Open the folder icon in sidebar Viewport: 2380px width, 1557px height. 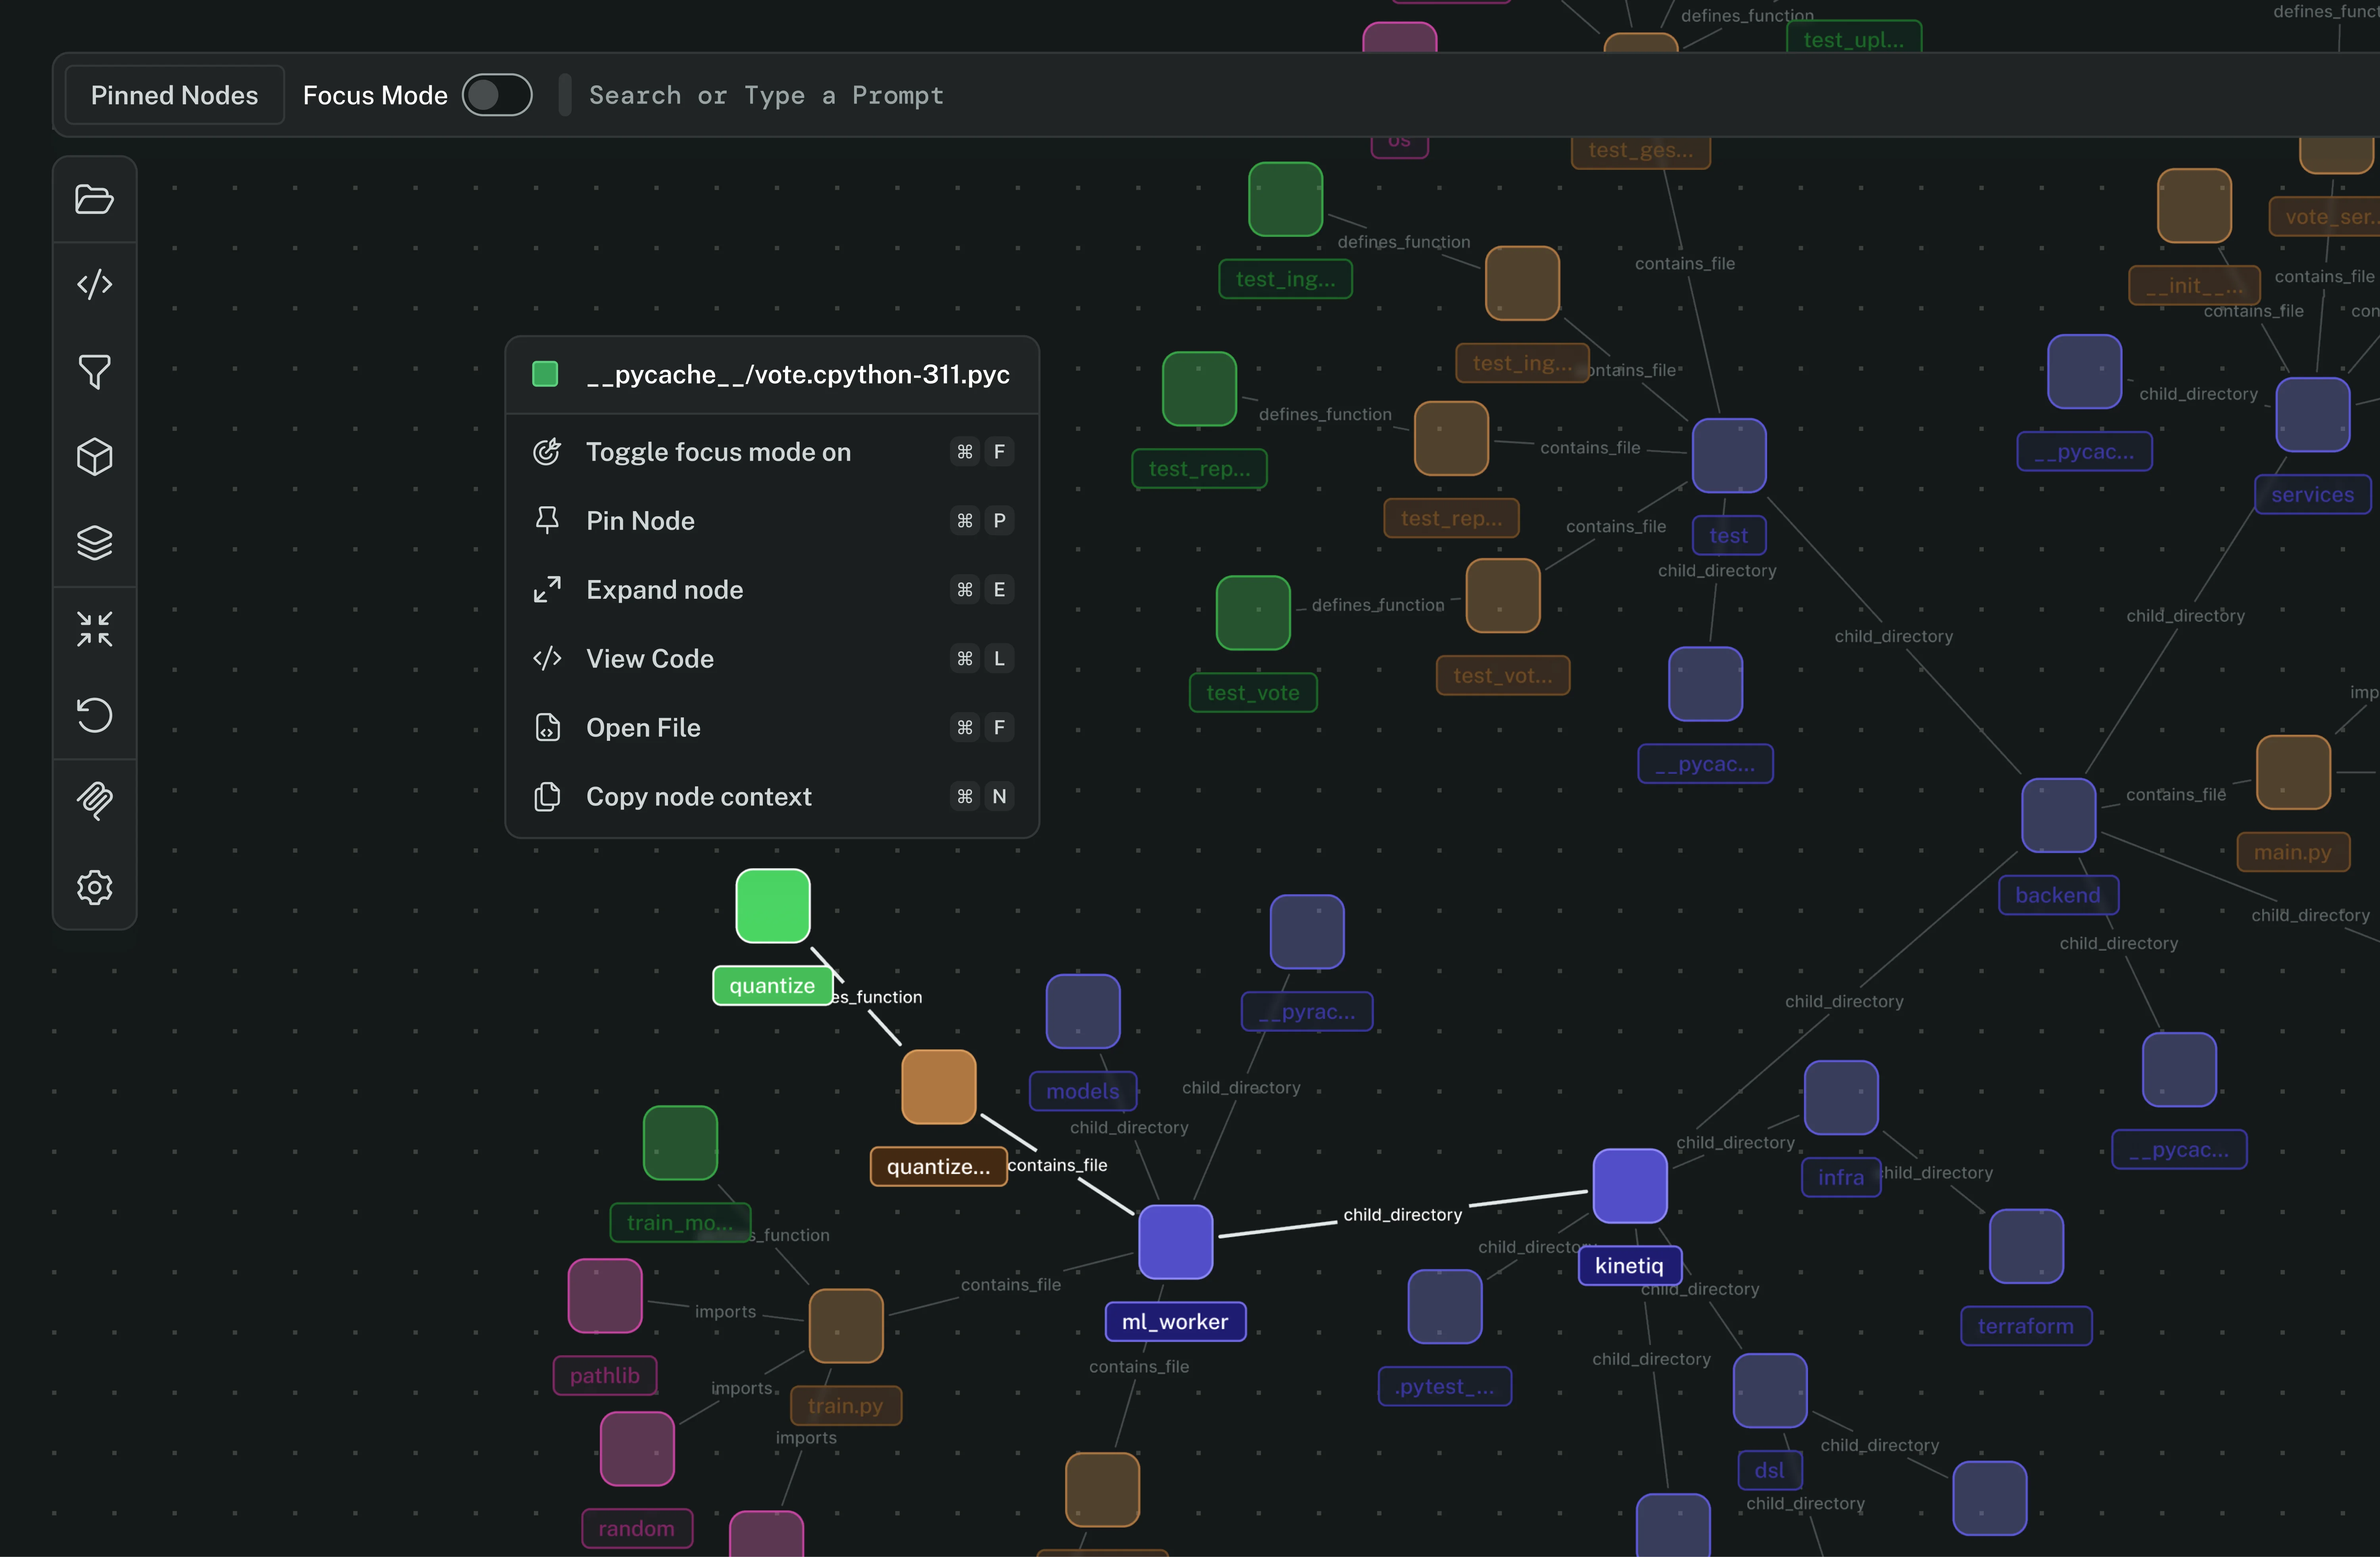pos(94,199)
